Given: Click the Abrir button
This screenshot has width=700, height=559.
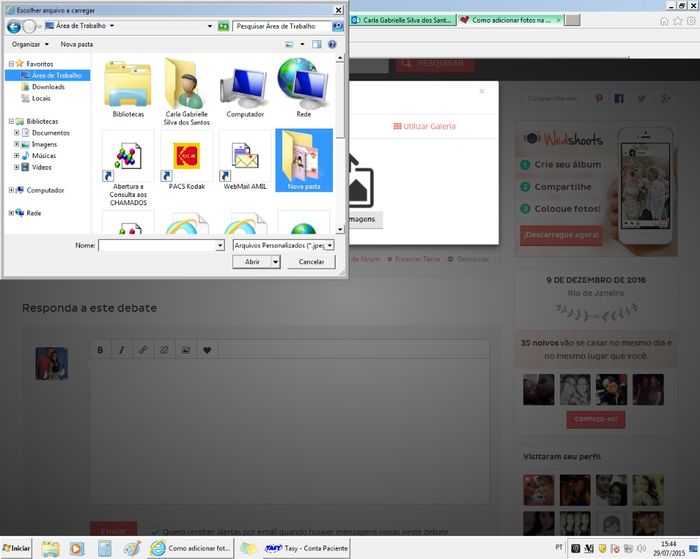Looking at the screenshot, I should pyautogui.click(x=252, y=262).
